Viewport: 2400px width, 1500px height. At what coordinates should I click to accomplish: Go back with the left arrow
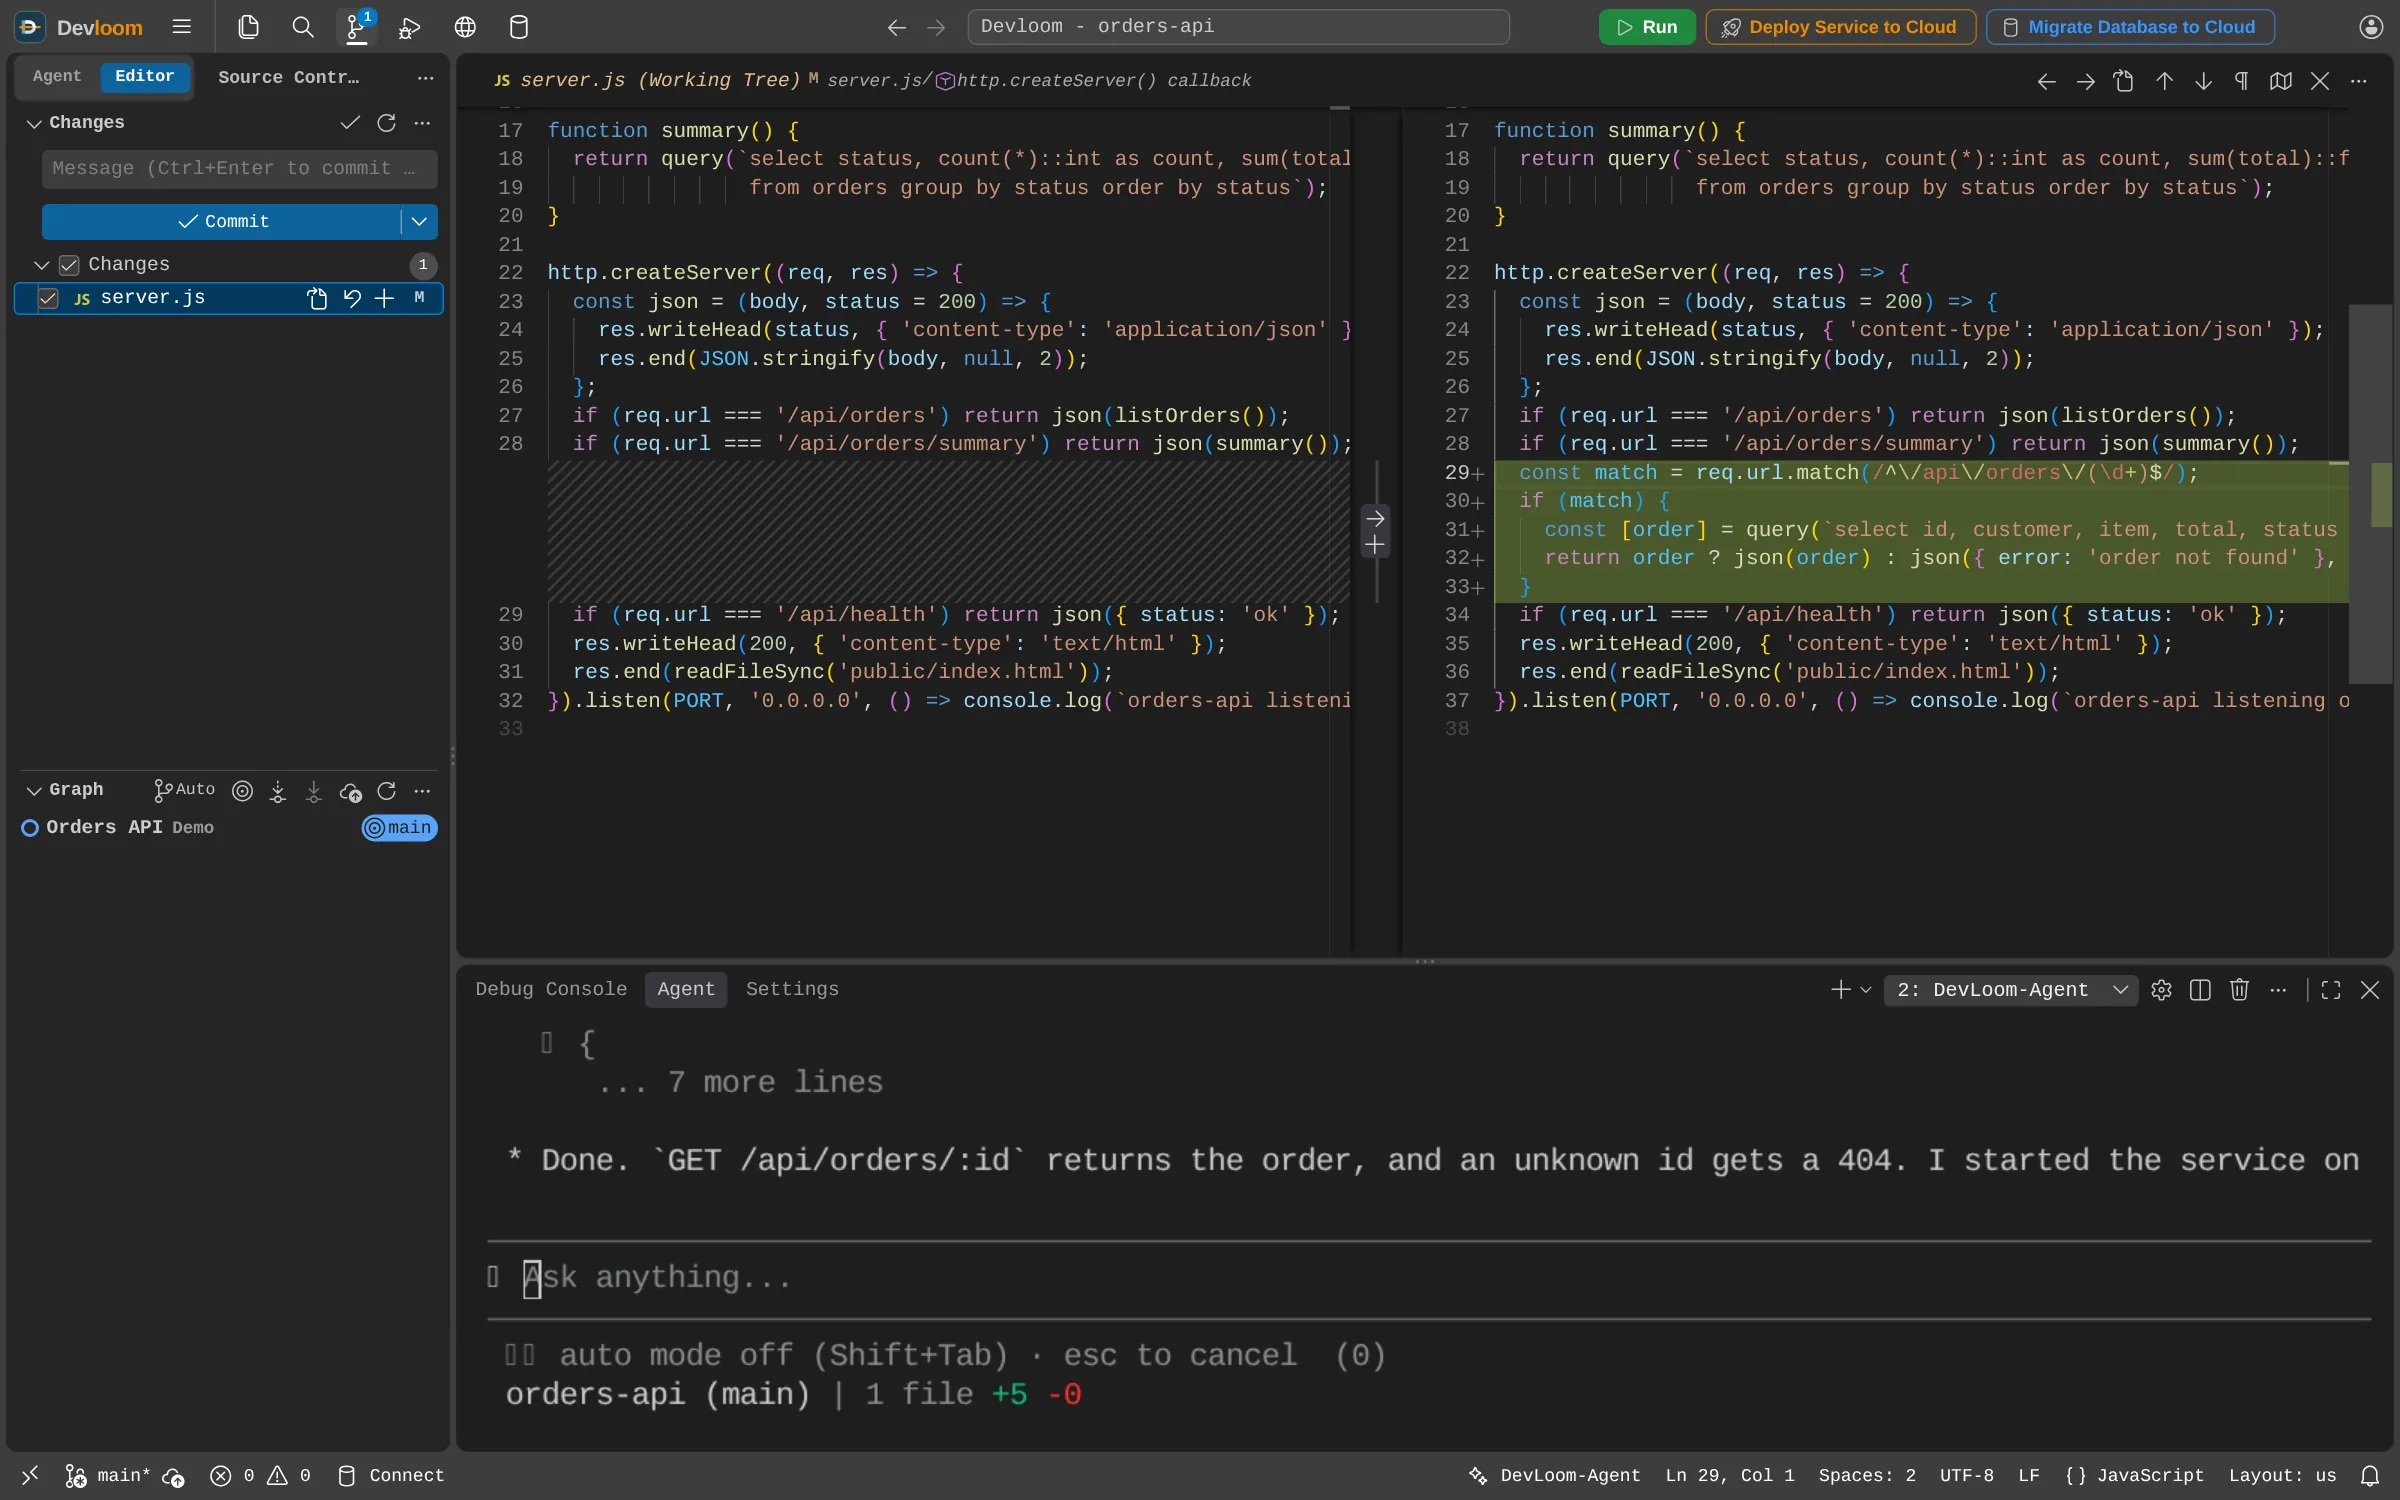896,27
